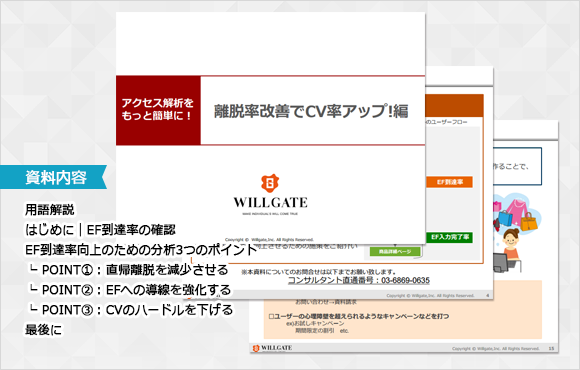Image resolution: width=580 pixels, height=370 pixels.
Task: Click the cover slide copyright notice
Action: pos(269,239)
